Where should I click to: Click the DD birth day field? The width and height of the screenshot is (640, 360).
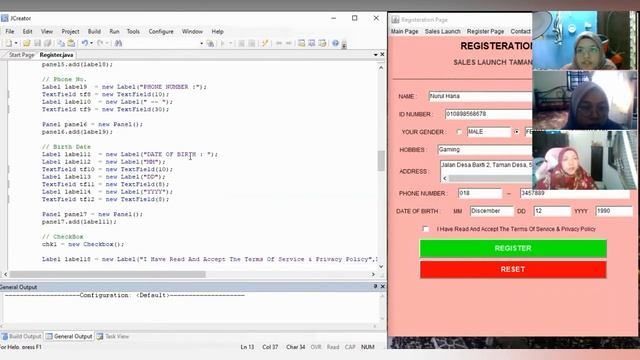coord(552,211)
